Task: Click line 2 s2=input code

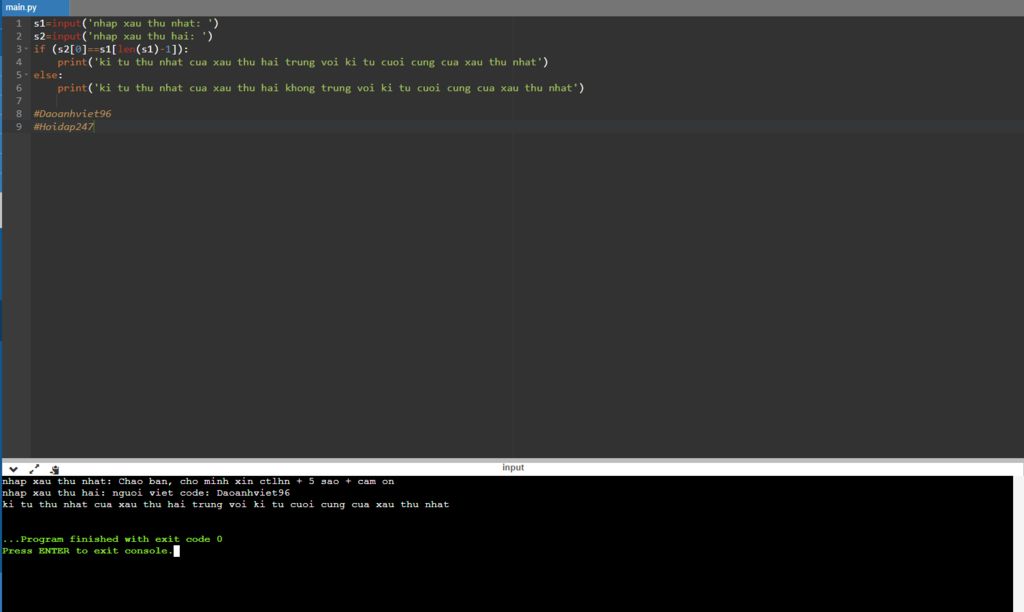Action: (x=123, y=37)
